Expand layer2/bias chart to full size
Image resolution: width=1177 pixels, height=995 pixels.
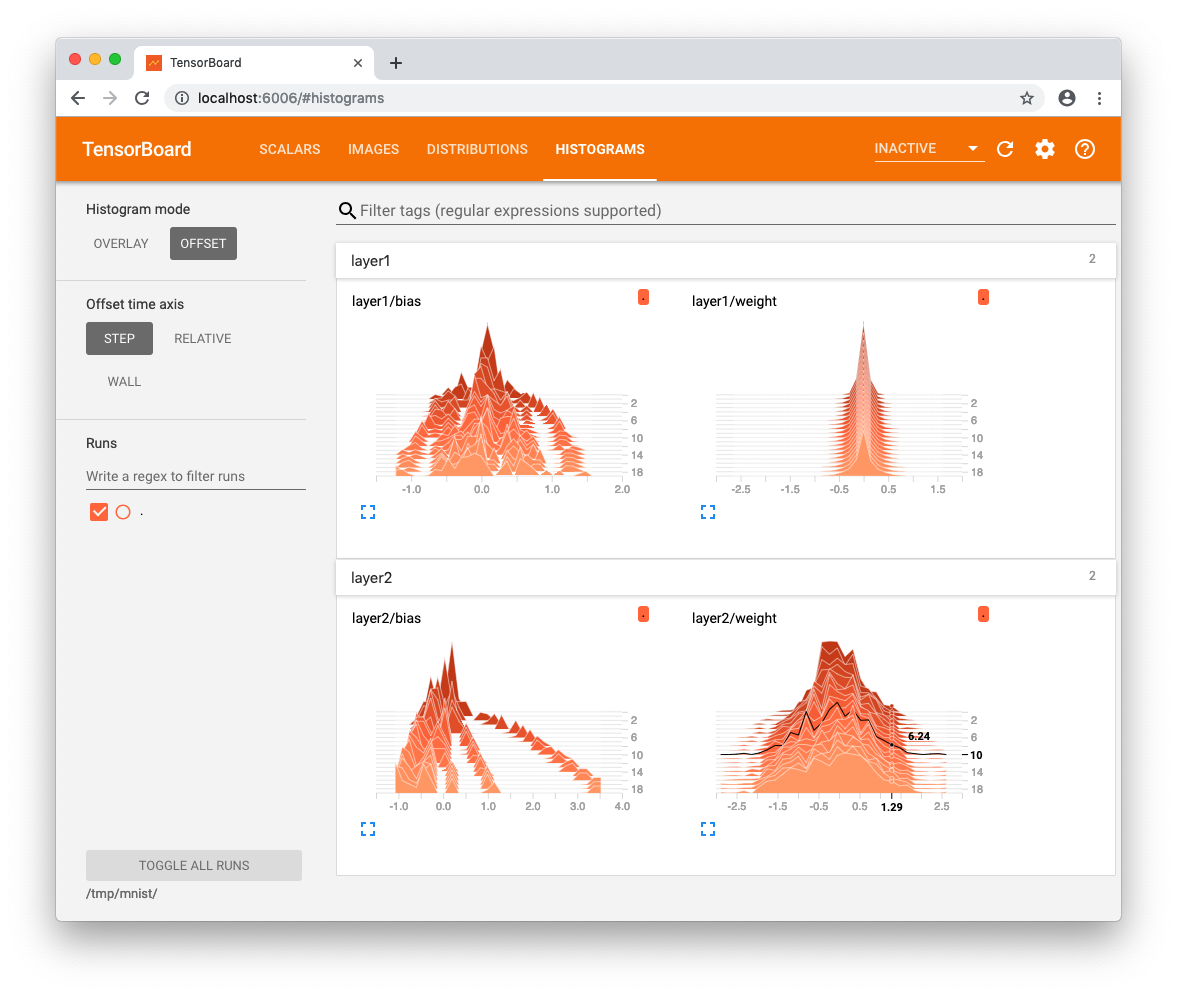pyautogui.click(x=368, y=828)
